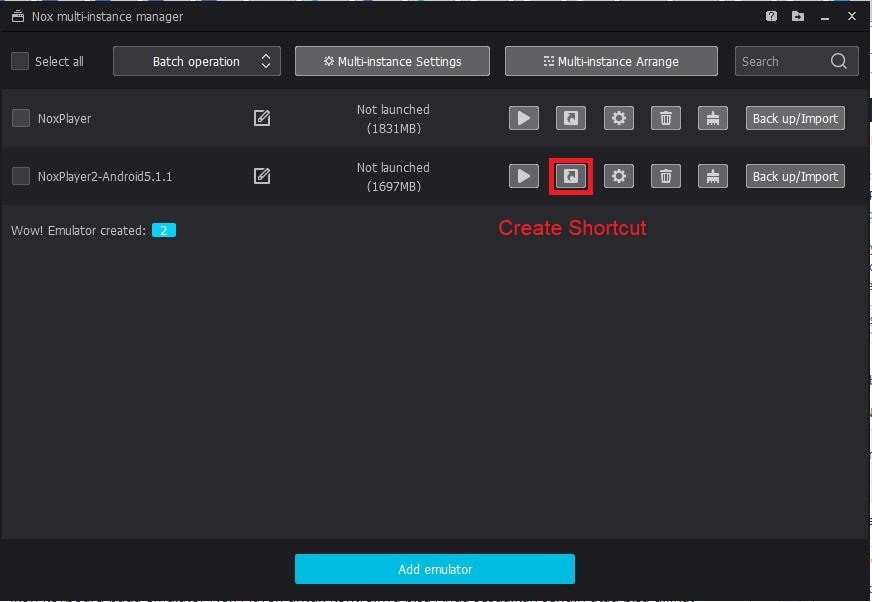Check the Select all checkbox
This screenshot has width=872, height=602.
pyautogui.click(x=20, y=61)
